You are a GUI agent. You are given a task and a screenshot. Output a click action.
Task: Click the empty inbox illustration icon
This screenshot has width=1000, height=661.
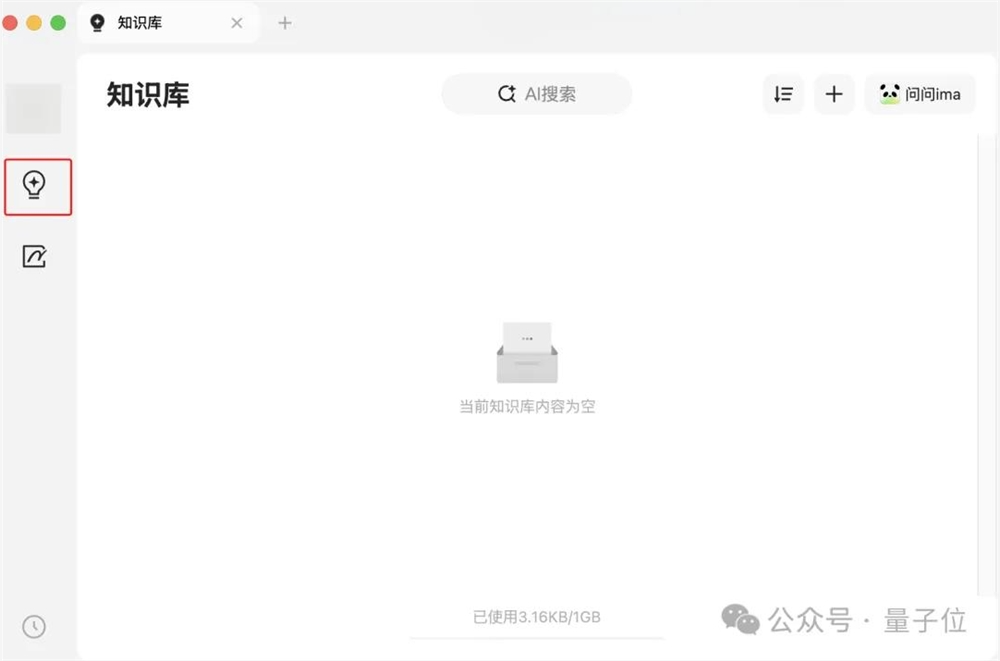[528, 352]
